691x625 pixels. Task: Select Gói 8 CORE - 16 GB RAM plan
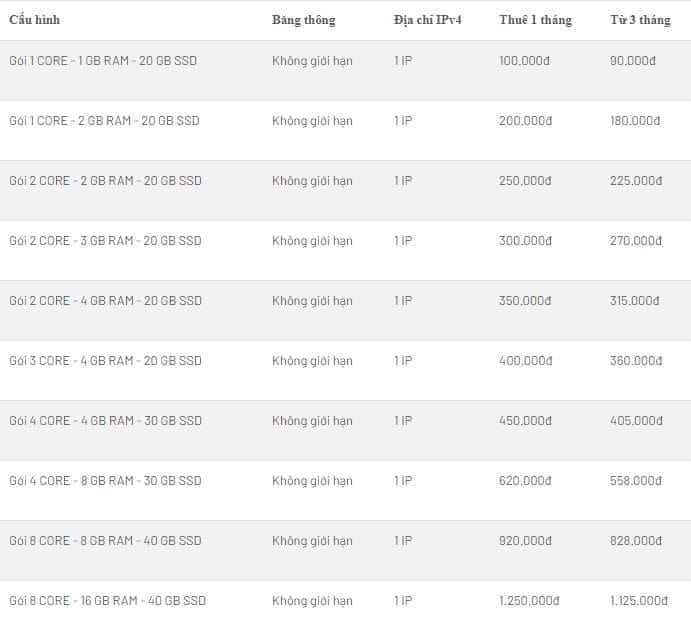[107, 601]
